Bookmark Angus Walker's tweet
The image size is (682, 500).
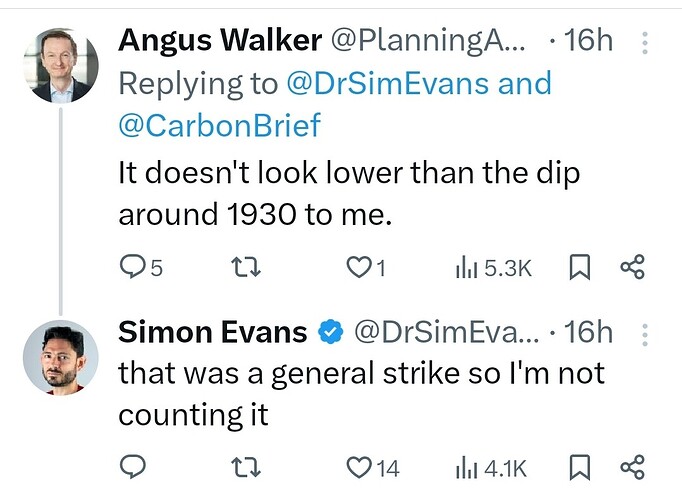tap(580, 267)
